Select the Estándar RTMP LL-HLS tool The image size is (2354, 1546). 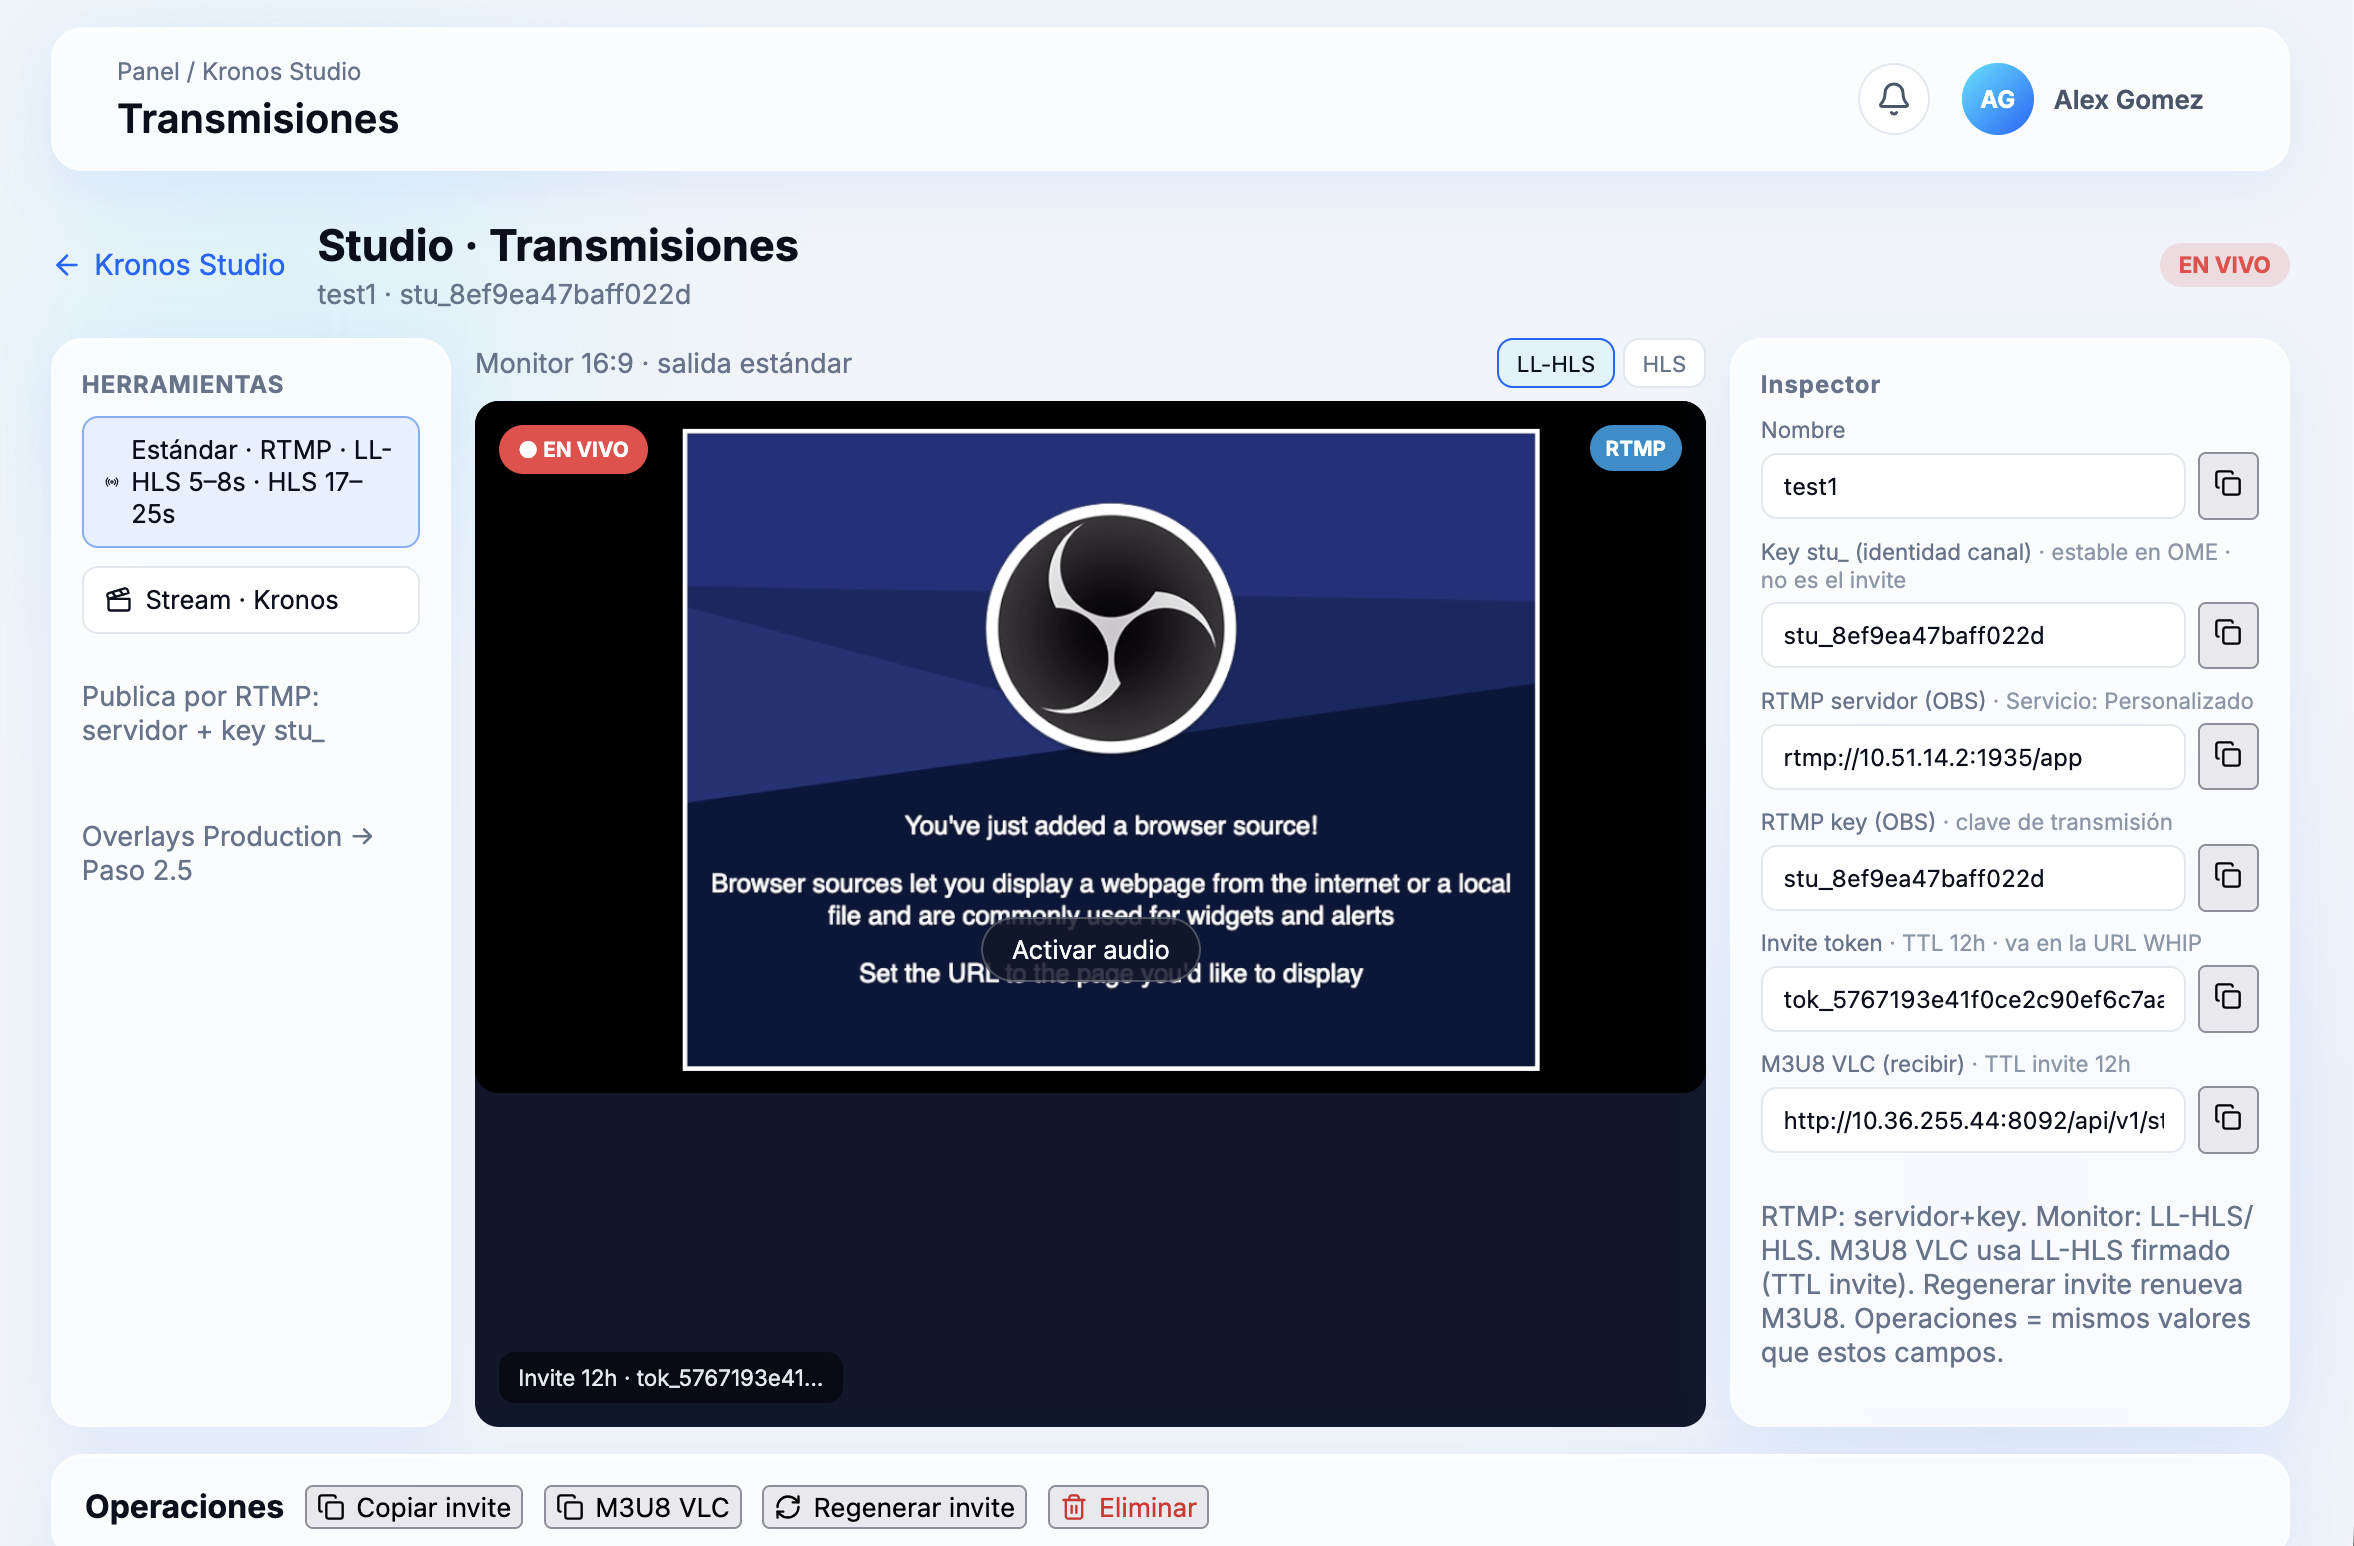pos(251,482)
